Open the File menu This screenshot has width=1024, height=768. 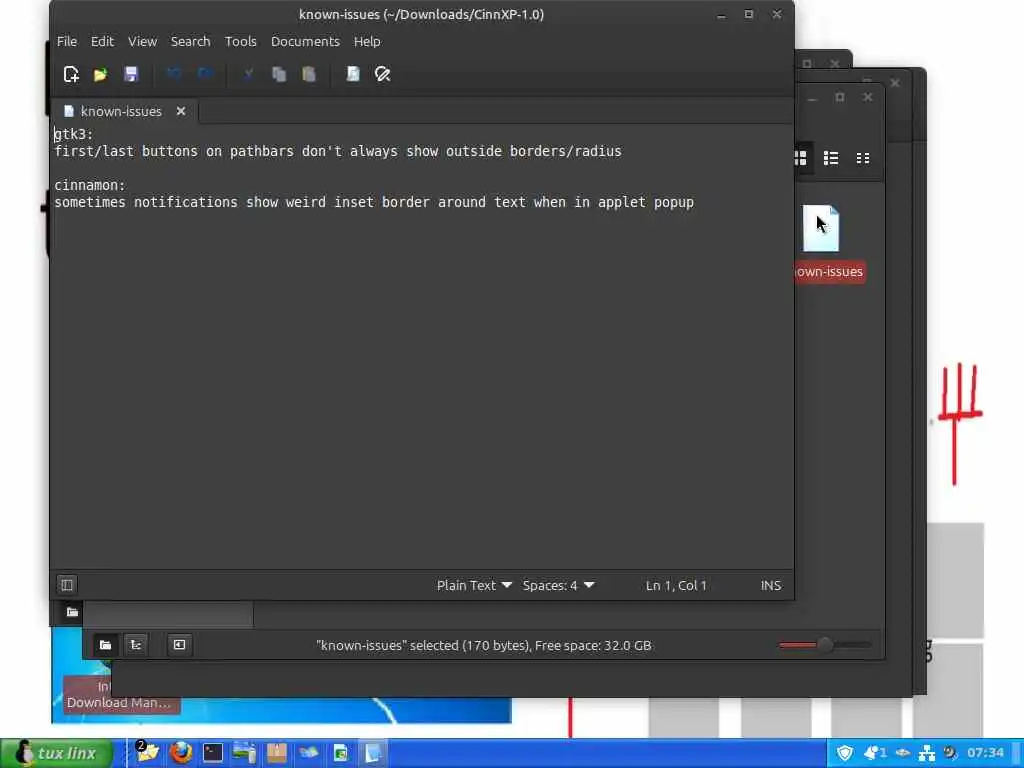click(67, 41)
